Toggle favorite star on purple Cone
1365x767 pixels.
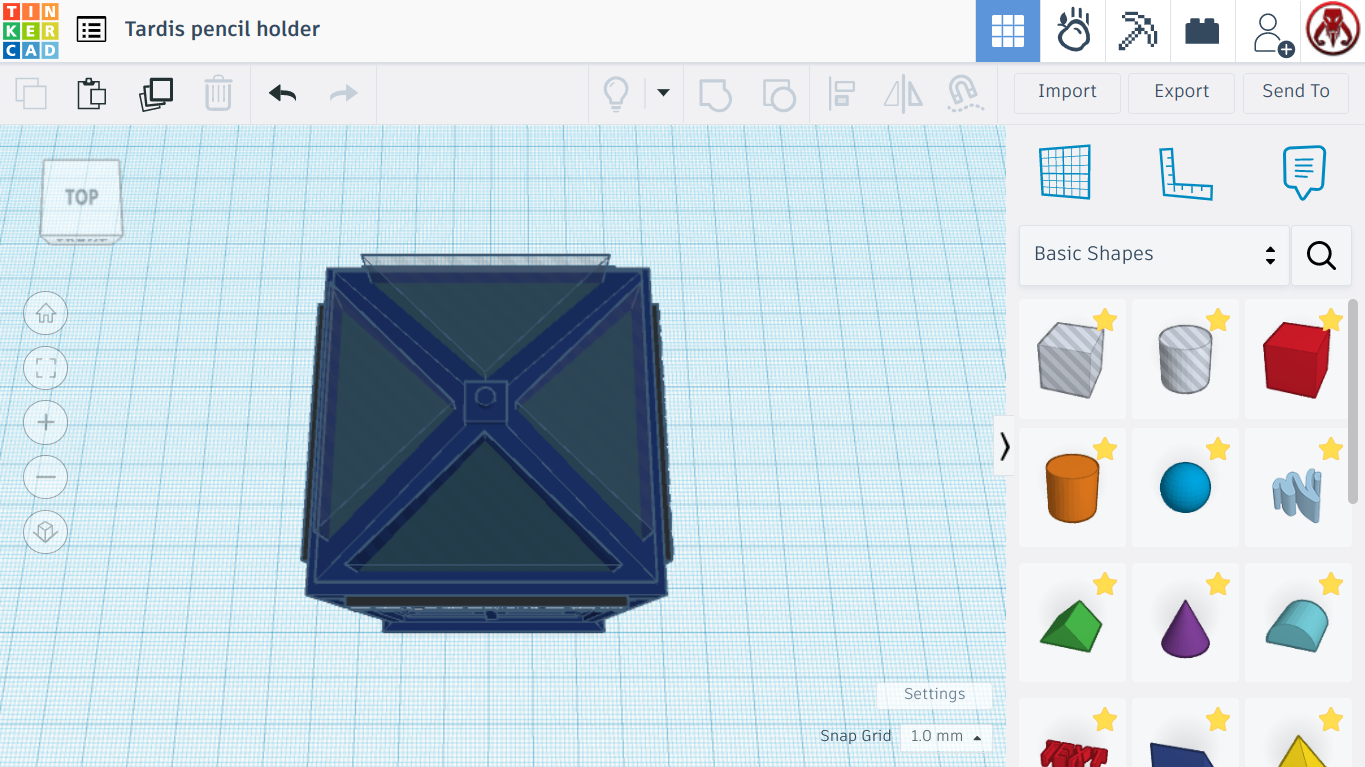pos(1217,584)
